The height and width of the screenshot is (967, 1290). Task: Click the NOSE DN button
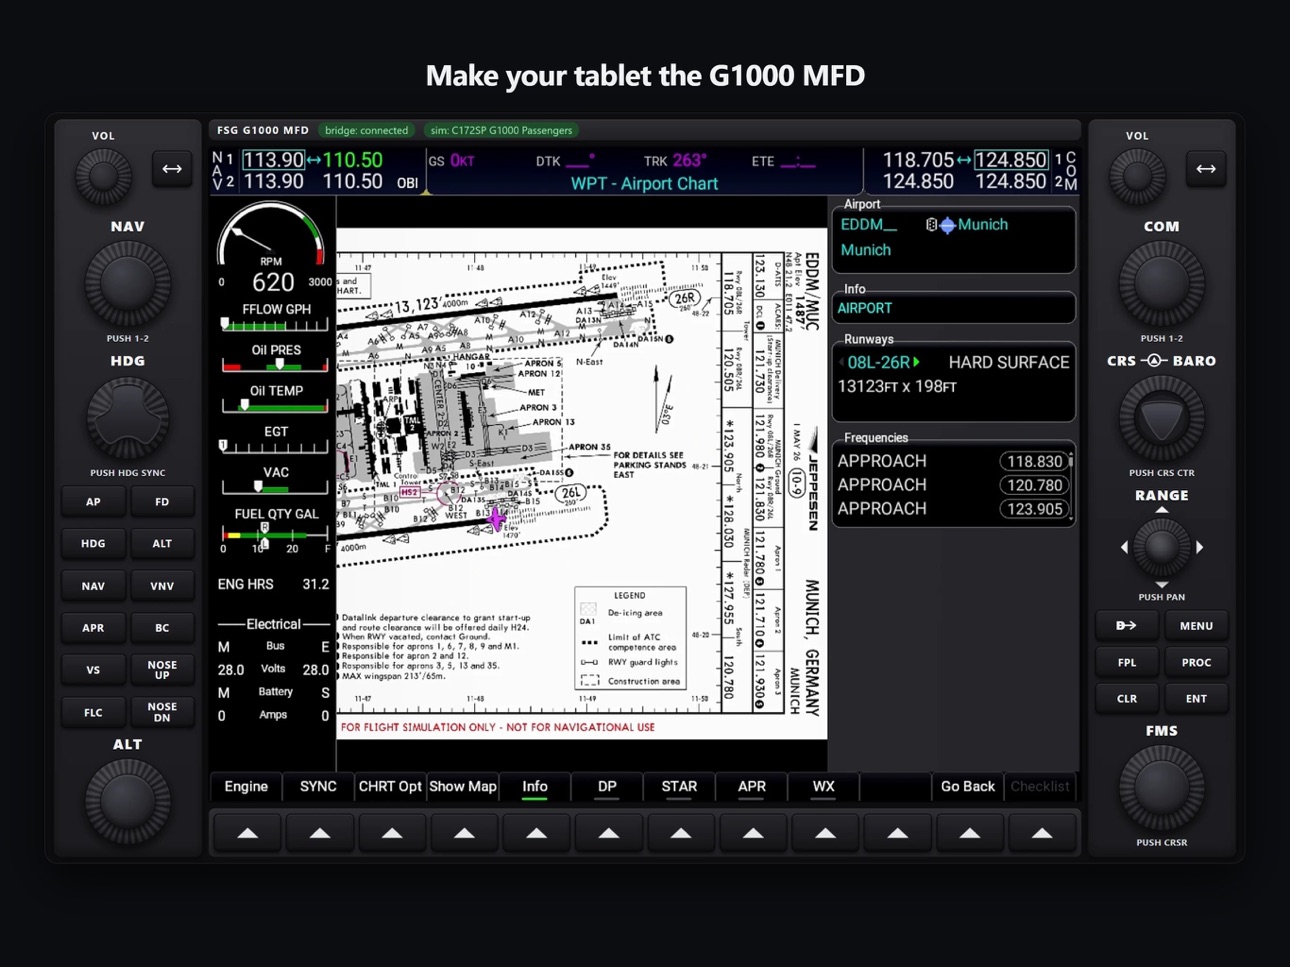pyautogui.click(x=162, y=712)
